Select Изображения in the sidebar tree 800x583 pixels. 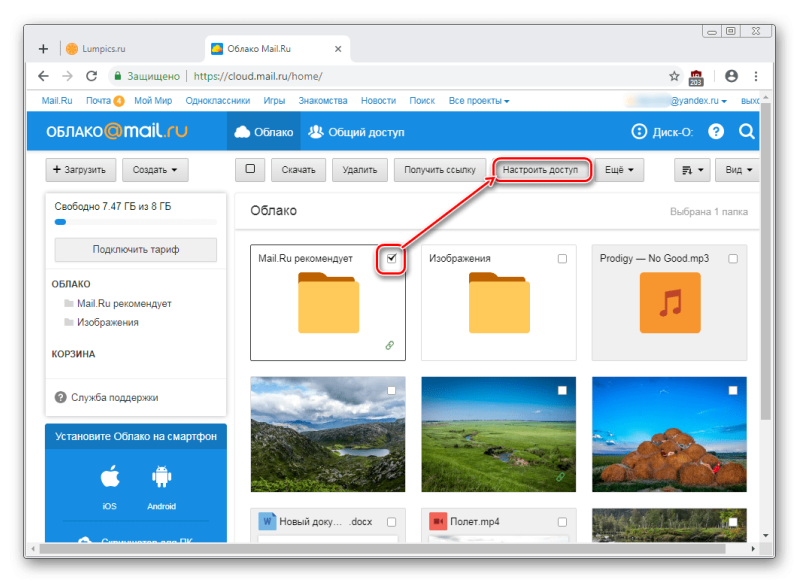[x=108, y=322]
